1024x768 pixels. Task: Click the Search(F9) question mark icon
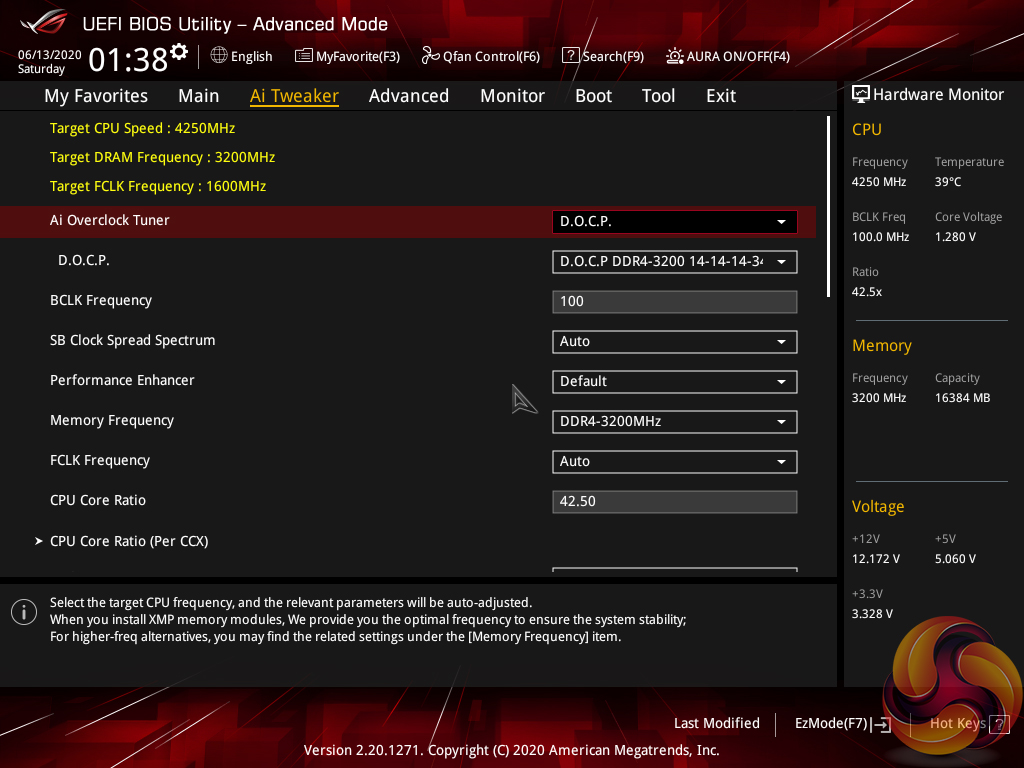pyautogui.click(x=570, y=56)
